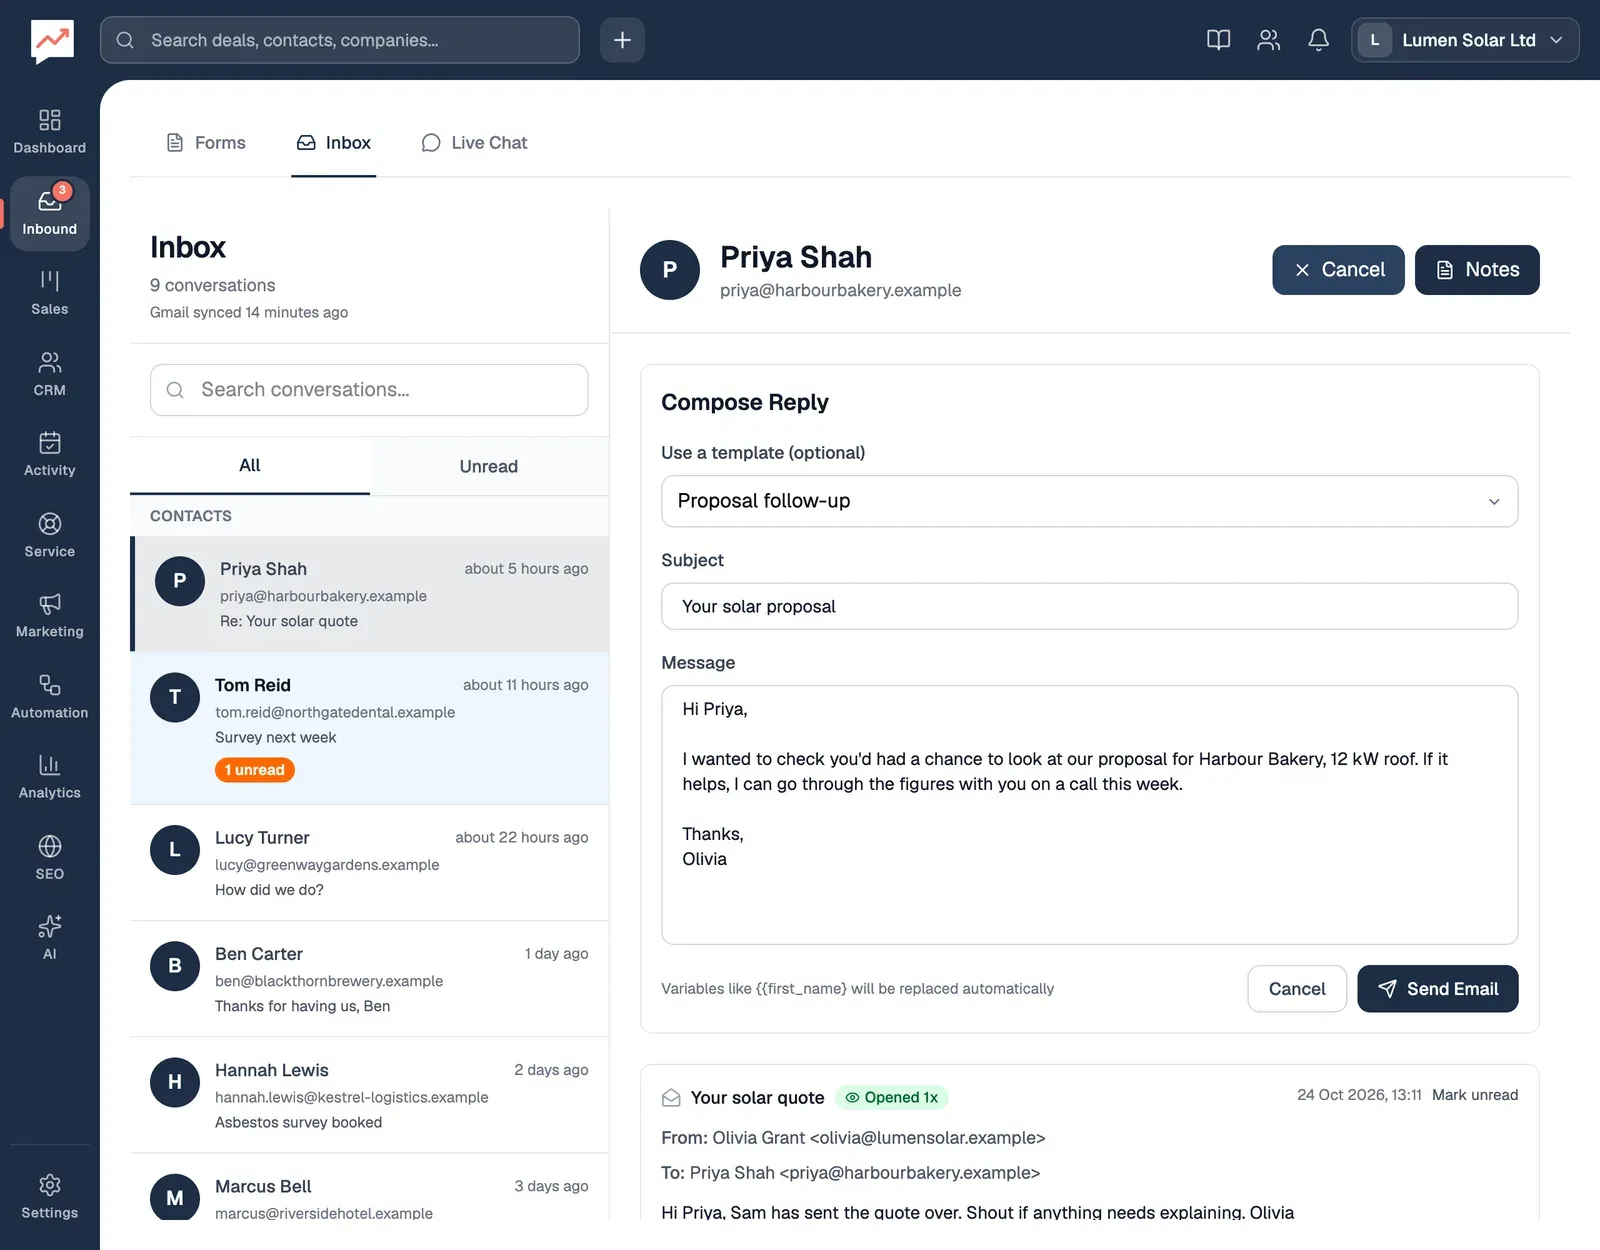Image resolution: width=1600 pixels, height=1250 pixels.
Task: Open the Lucy Turner conversation
Action: (x=369, y=863)
